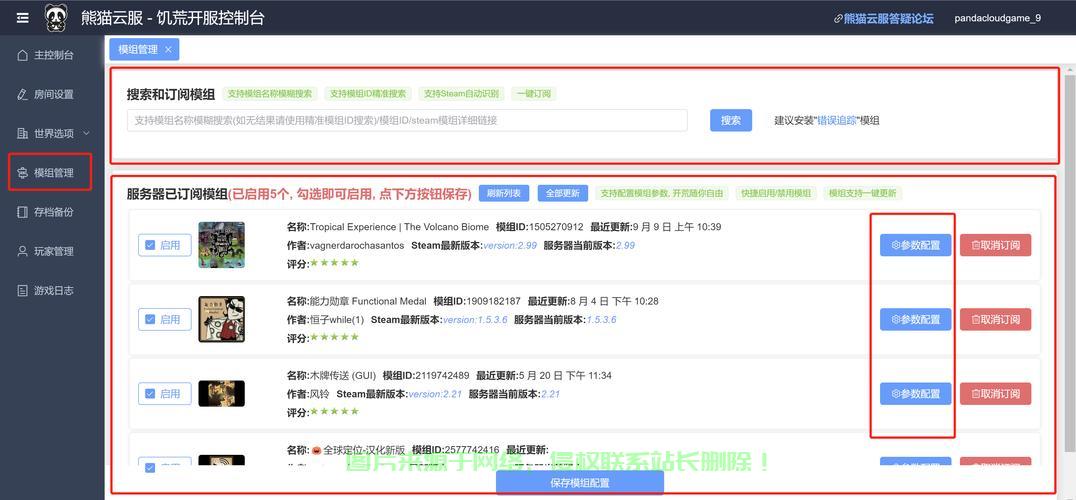
Task: Click the 支持配置模组参数 tag
Action: [x=662, y=193]
